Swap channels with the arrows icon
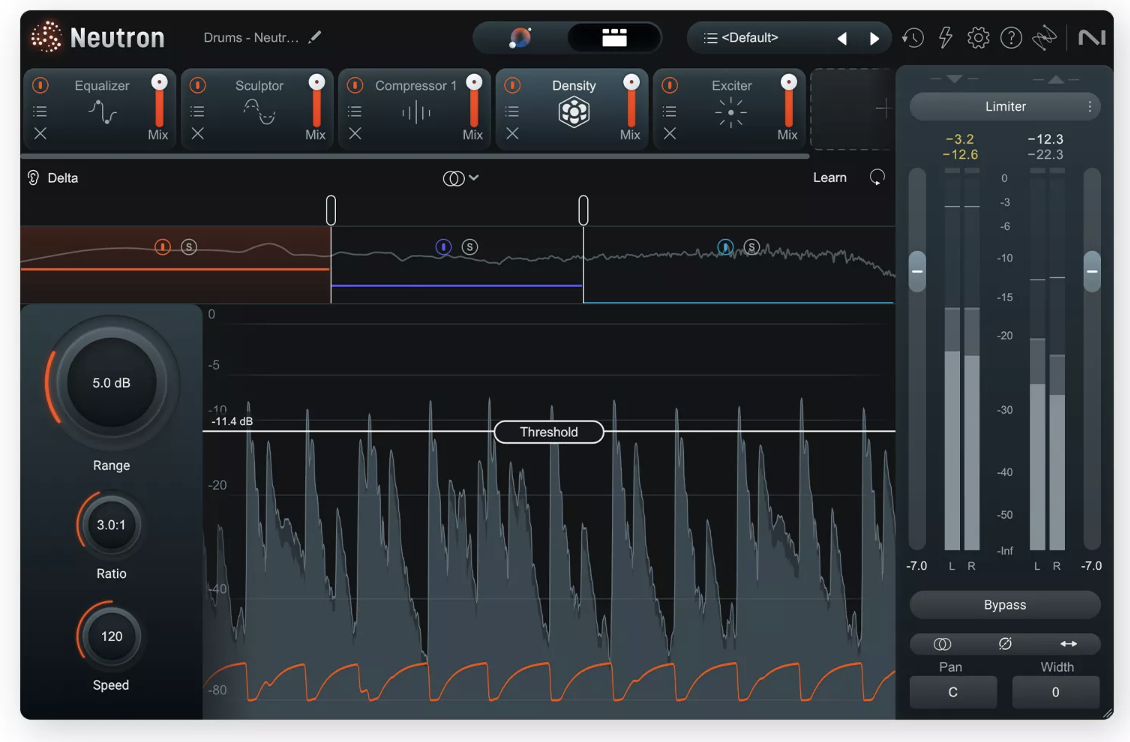Image resolution: width=1130 pixels, height=742 pixels. pos(1069,644)
